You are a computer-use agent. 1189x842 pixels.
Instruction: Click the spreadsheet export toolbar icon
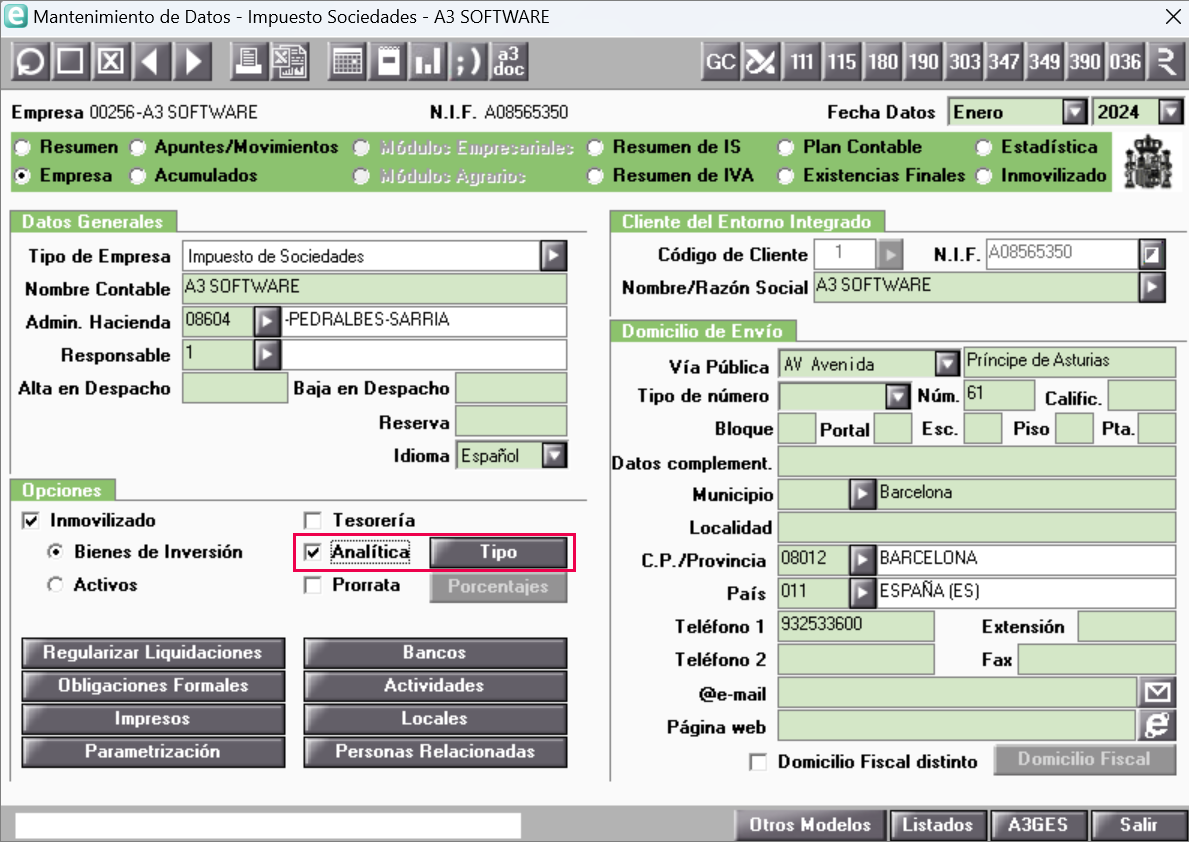(289, 61)
